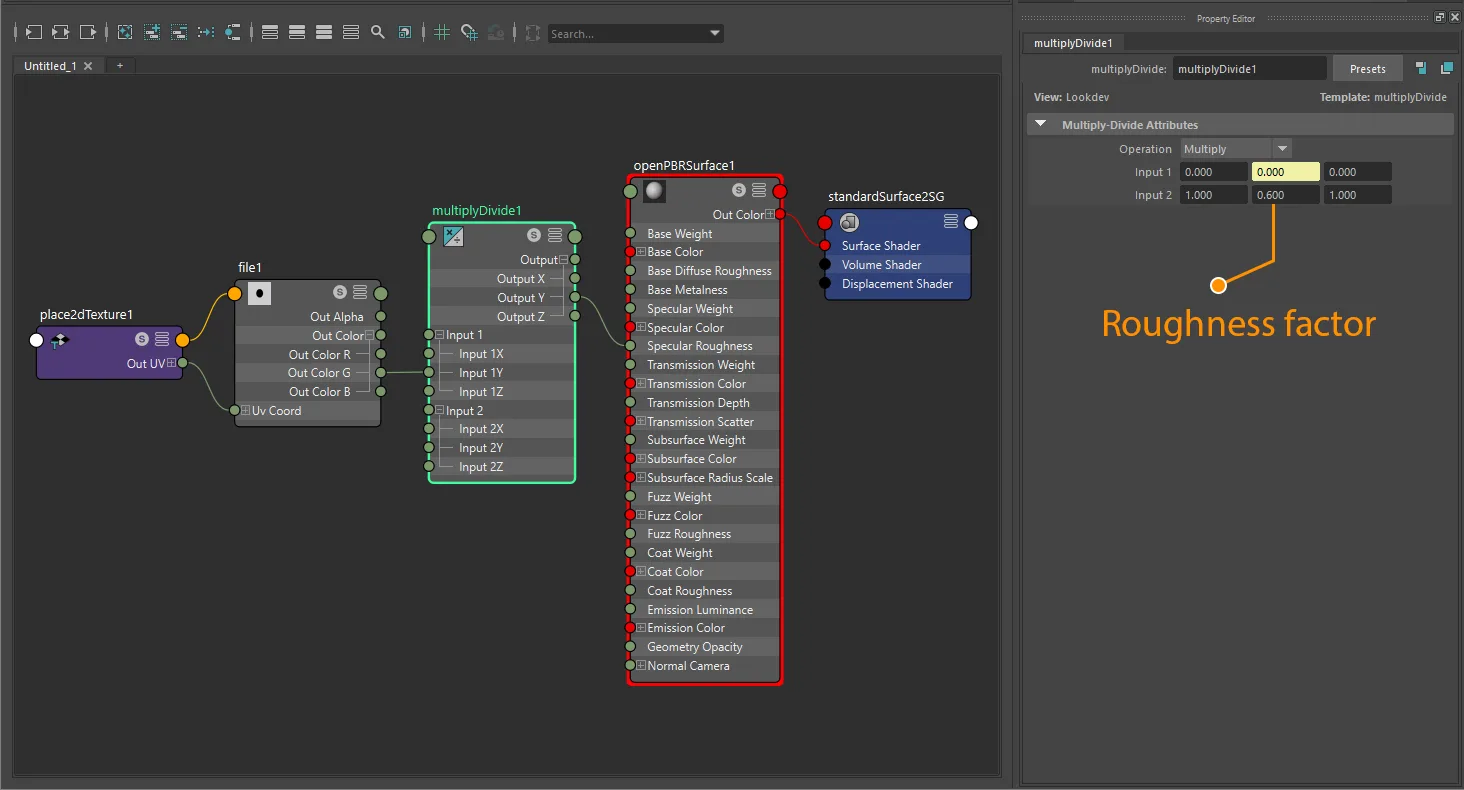Click the teal copy-tab icon beside Presets

tap(1420, 69)
